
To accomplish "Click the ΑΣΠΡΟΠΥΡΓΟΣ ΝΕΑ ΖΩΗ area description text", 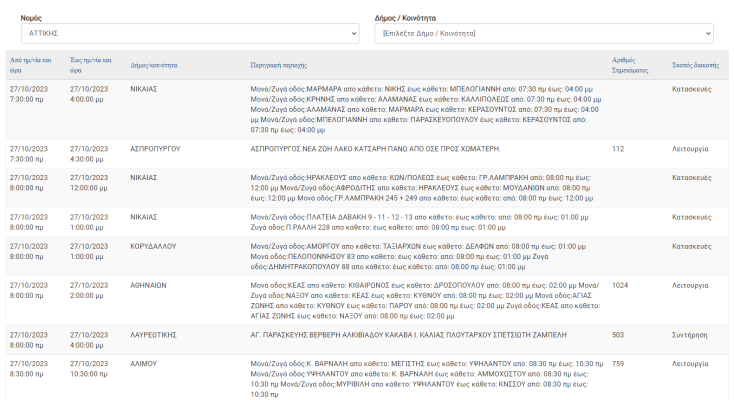I will (374, 148).
